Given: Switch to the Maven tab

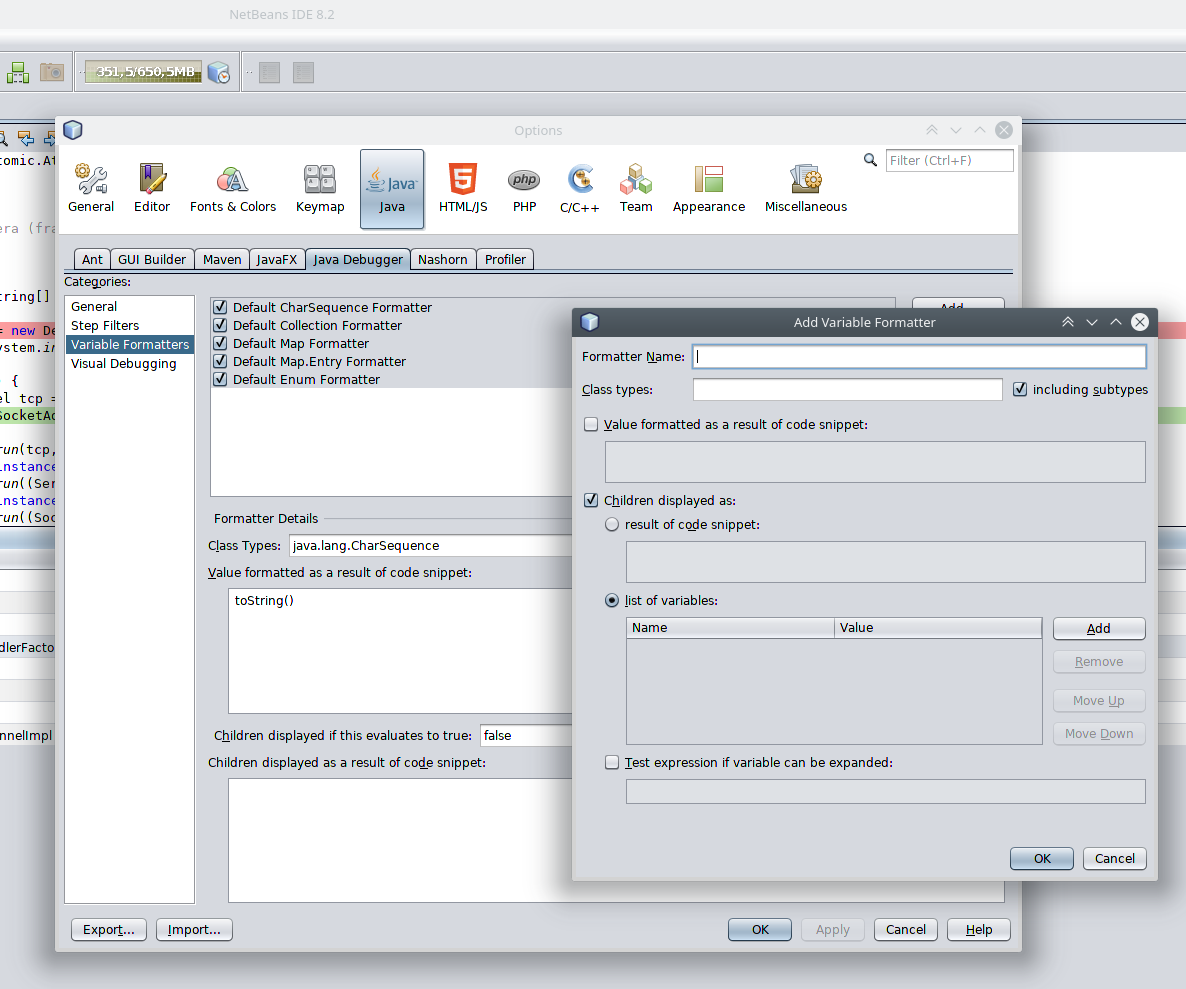Looking at the screenshot, I should [222, 259].
